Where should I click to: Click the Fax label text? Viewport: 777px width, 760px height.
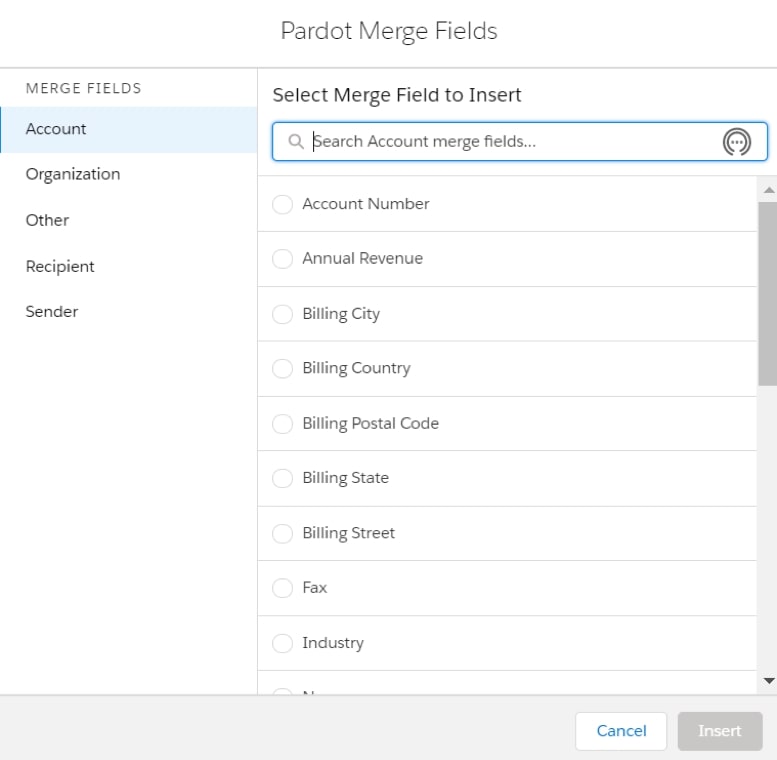tap(315, 588)
